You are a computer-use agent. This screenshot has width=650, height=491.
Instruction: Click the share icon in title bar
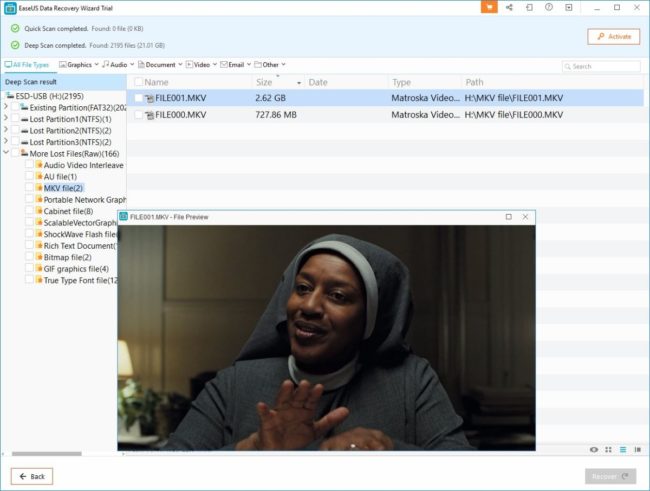pos(509,7)
